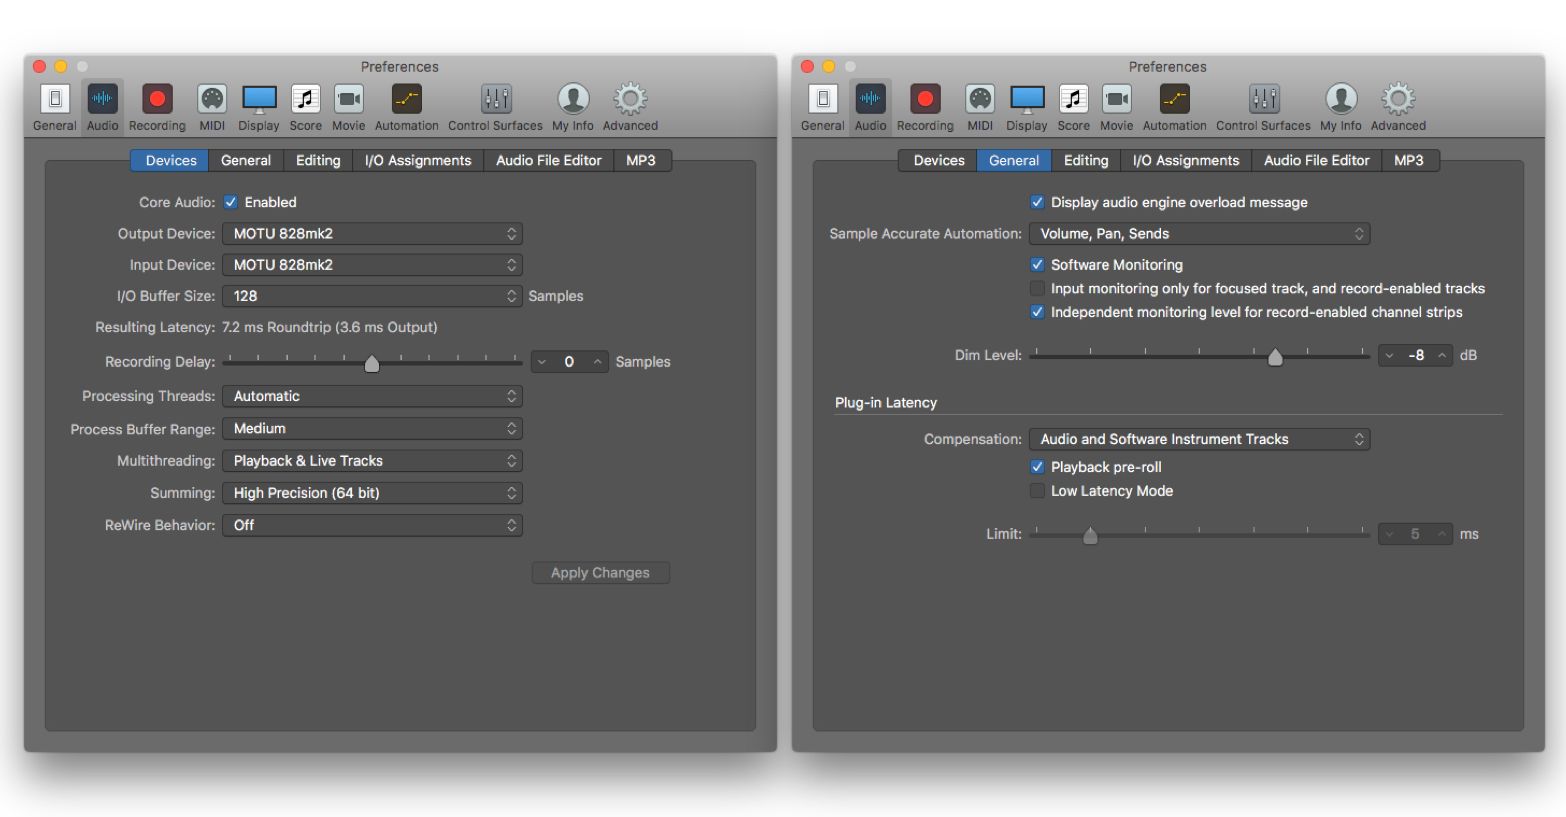
Task: Select Audio preferences icon in left window
Action: click(x=102, y=99)
